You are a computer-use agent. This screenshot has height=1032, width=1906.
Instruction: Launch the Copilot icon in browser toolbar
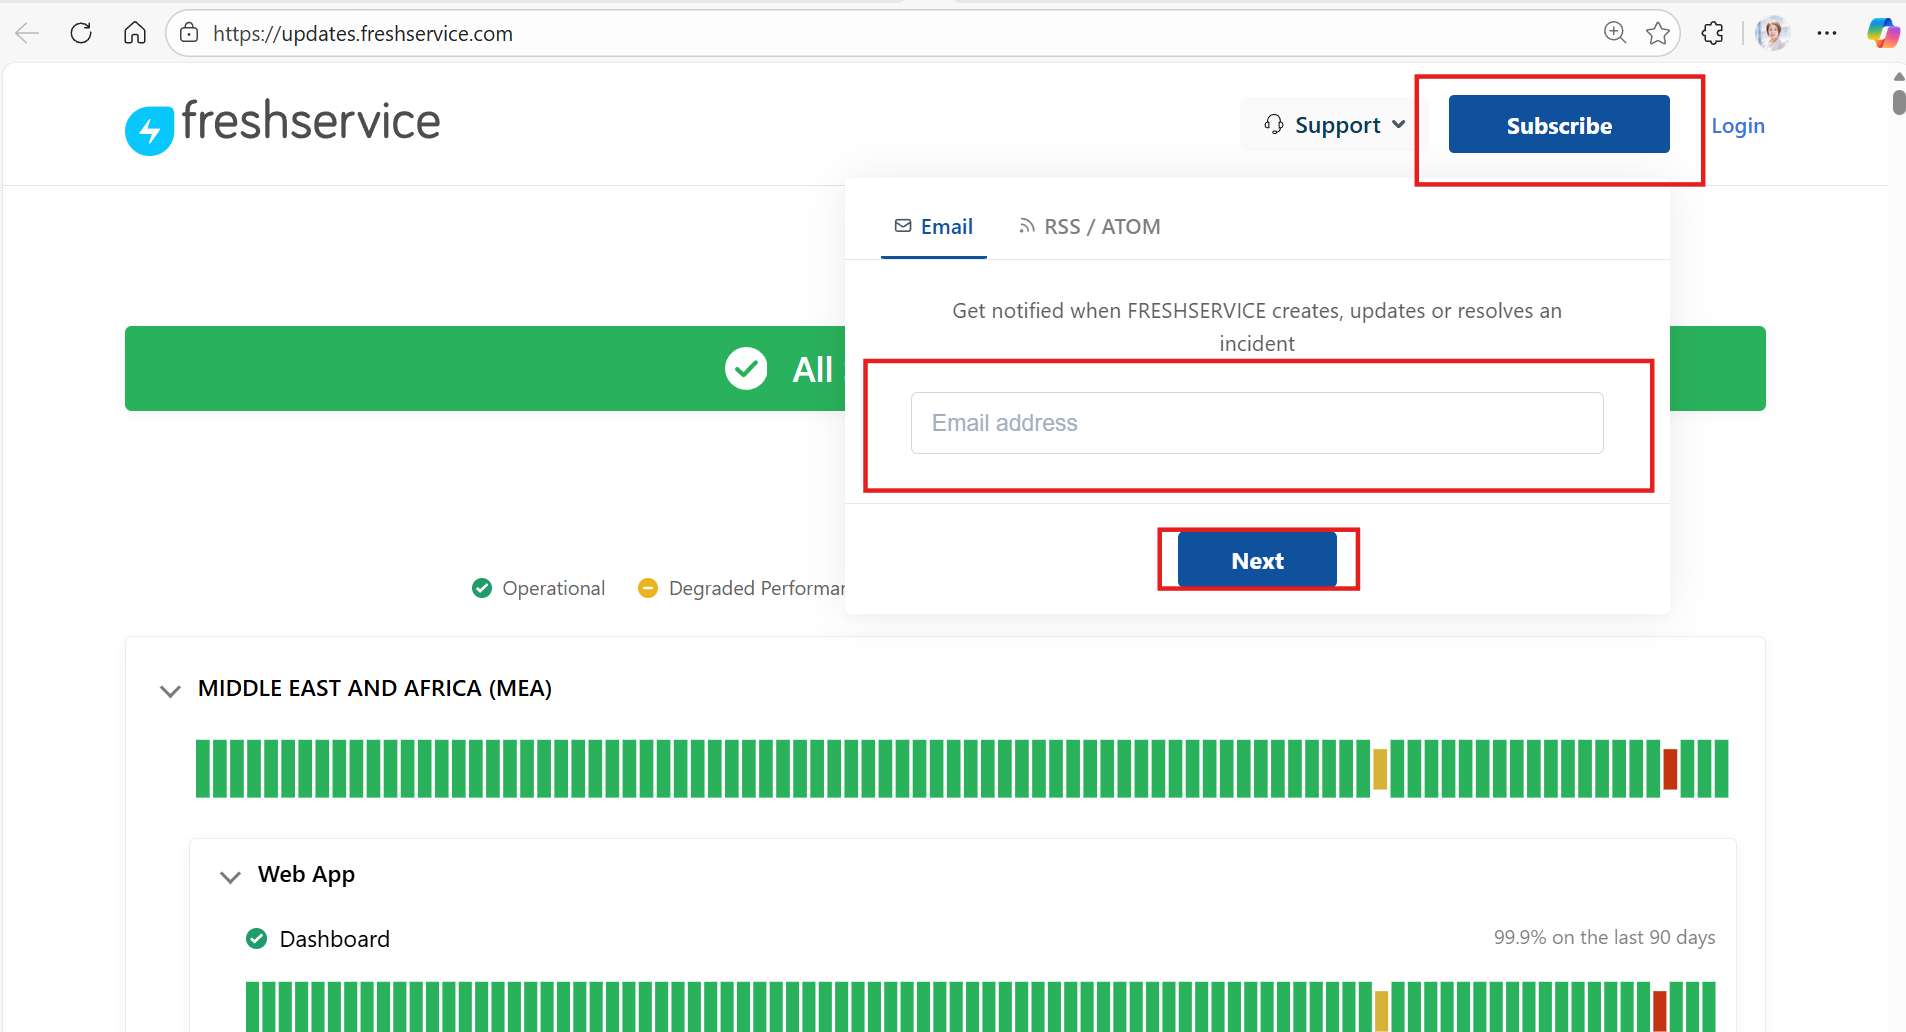(1883, 33)
